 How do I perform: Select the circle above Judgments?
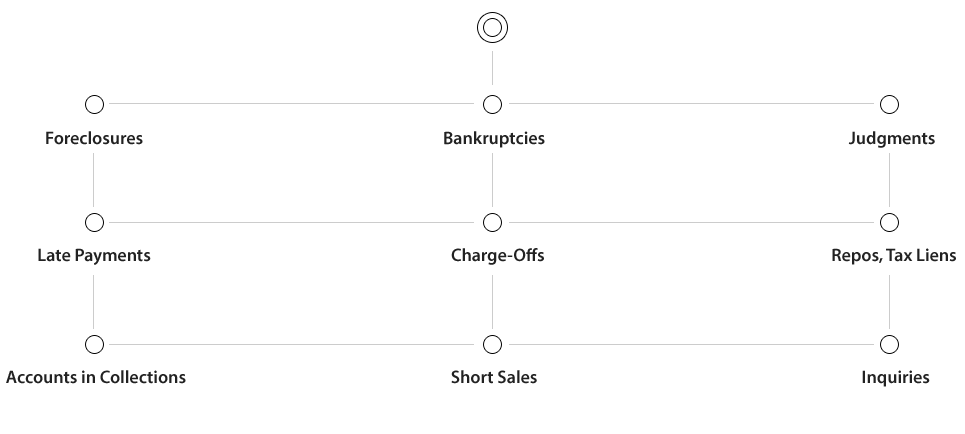(x=889, y=105)
